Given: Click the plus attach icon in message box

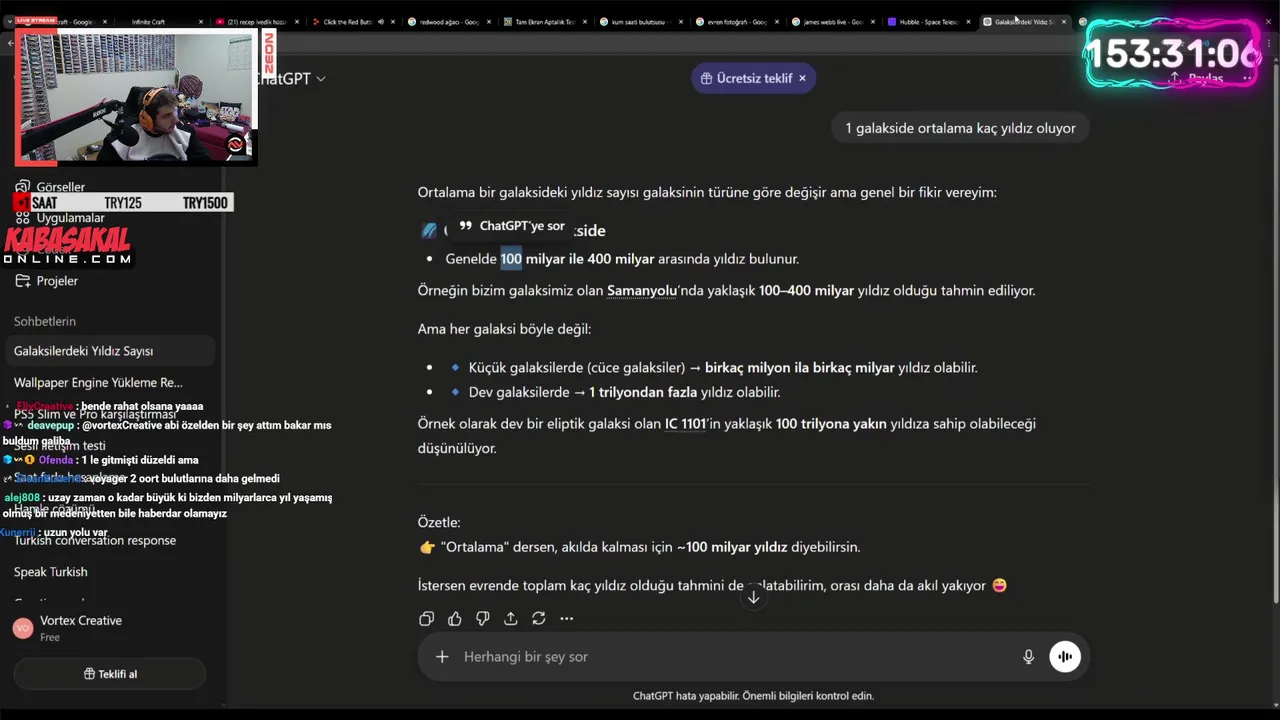Looking at the screenshot, I should (x=442, y=657).
